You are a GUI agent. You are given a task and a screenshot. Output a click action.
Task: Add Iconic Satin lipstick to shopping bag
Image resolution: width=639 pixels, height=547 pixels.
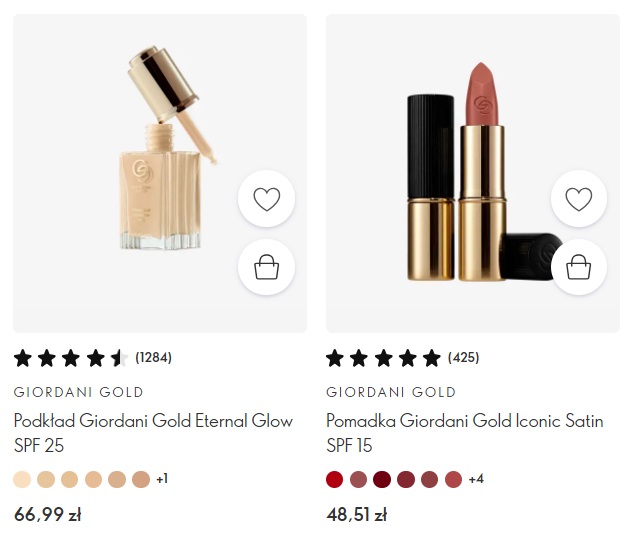pyautogui.click(x=579, y=267)
